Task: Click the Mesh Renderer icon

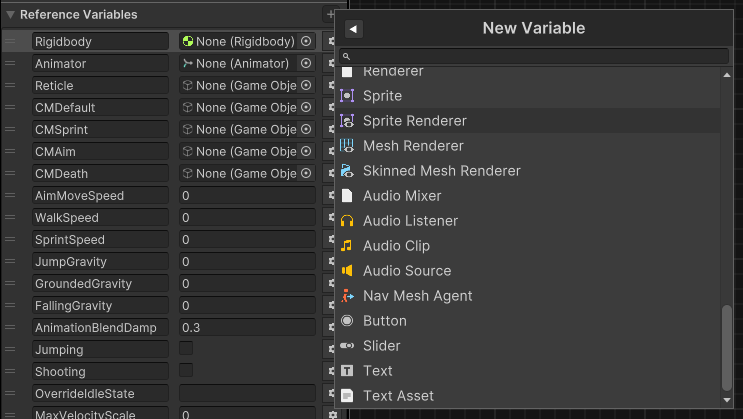Action: (347, 146)
